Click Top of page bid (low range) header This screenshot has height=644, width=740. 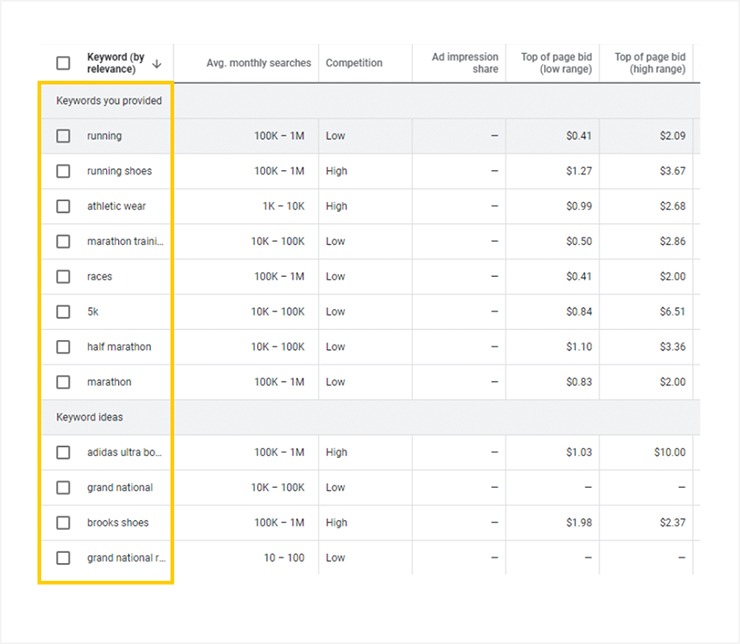click(x=556, y=63)
